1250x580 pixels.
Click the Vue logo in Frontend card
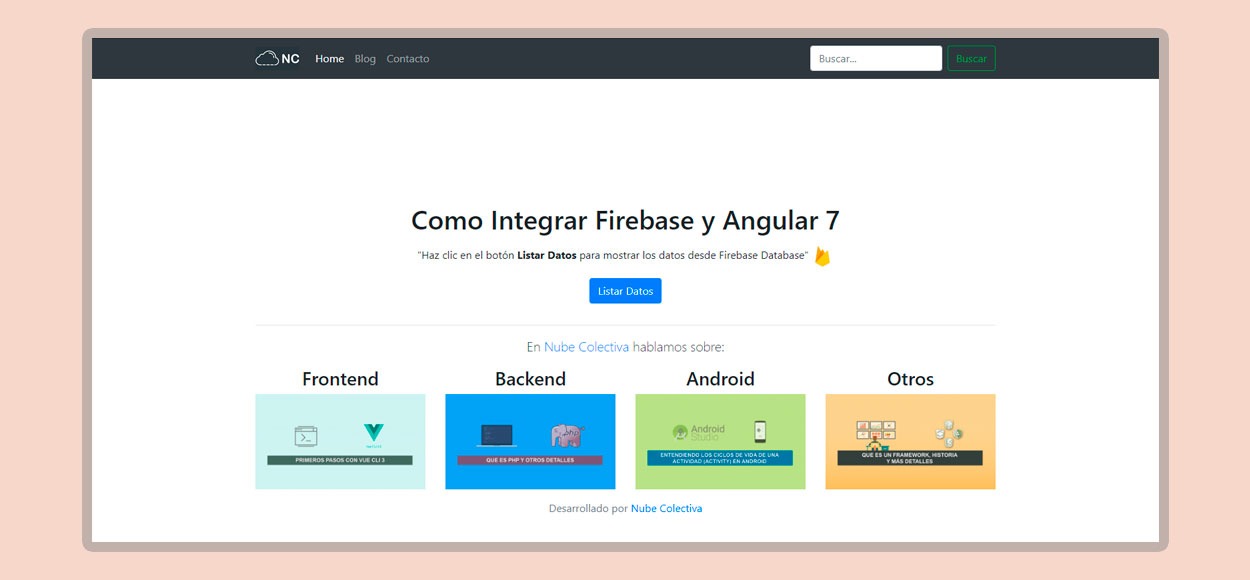pos(373,434)
